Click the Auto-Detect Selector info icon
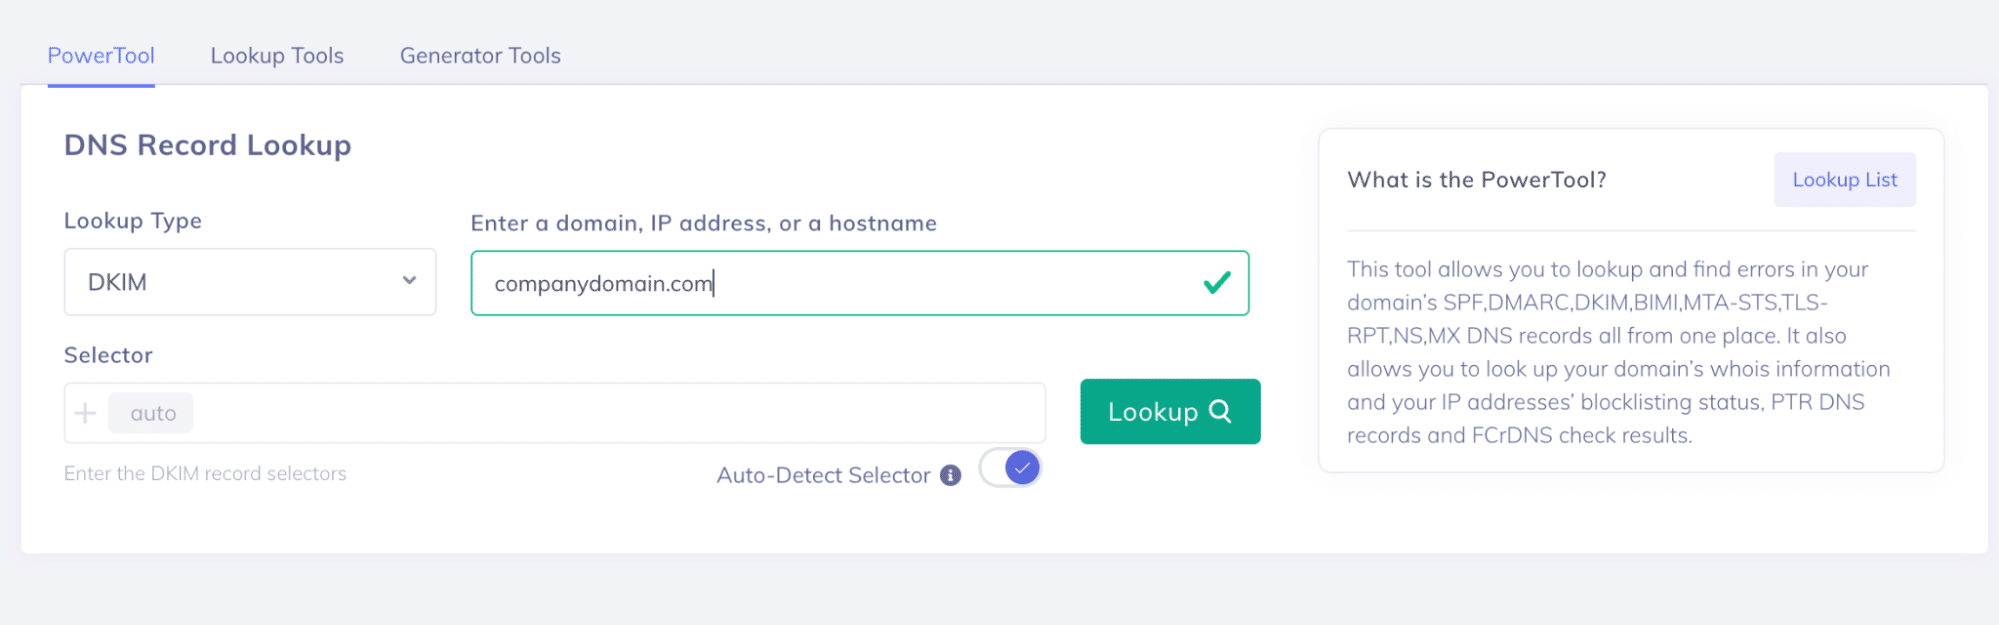The width and height of the screenshot is (1999, 625). (951, 475)
